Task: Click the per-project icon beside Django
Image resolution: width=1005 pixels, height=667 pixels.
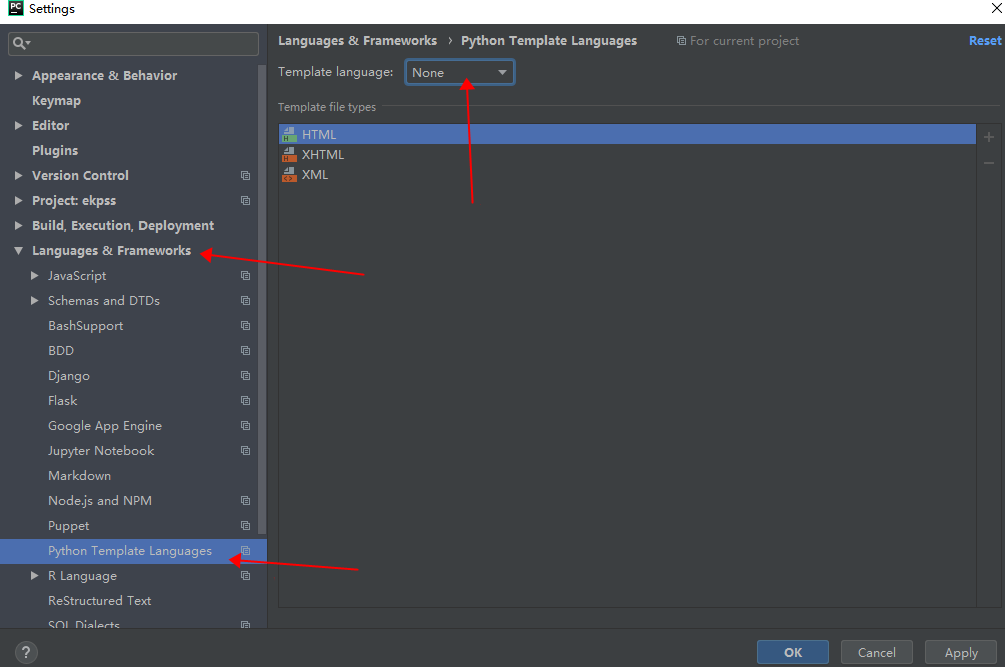Action: [x=245, y=375]
